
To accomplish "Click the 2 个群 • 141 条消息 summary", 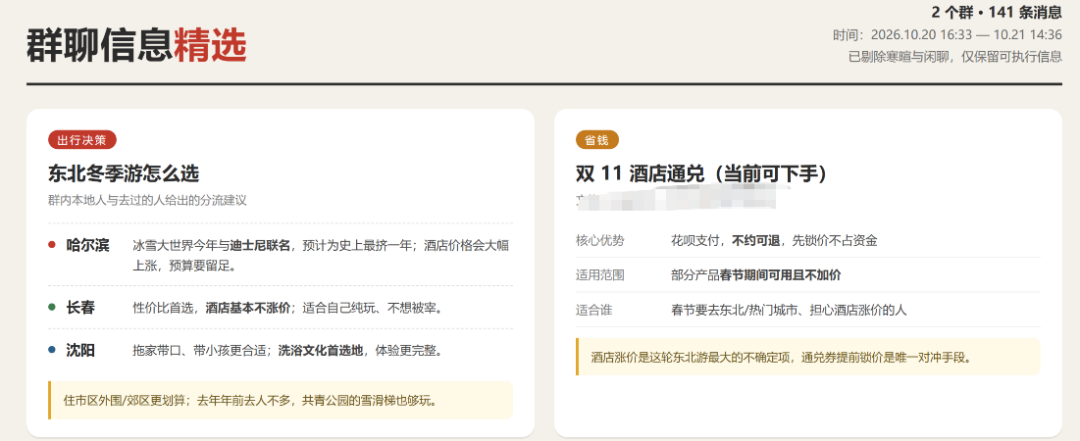I will (x=997, y=12).
